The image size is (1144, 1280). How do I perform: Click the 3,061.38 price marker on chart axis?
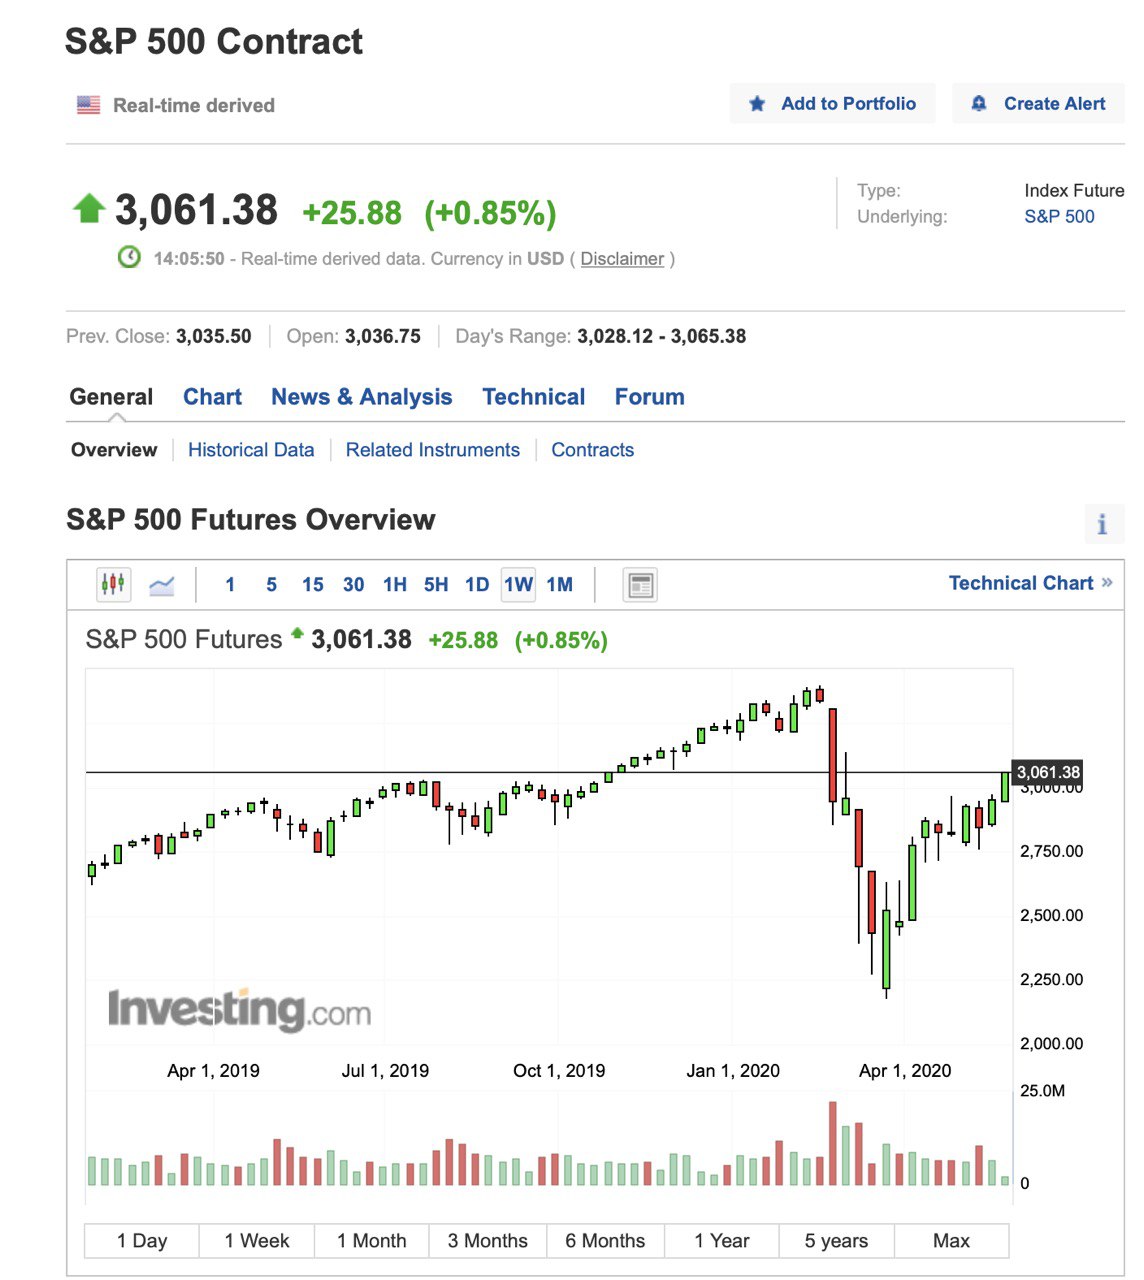[x=1048, y=772]
